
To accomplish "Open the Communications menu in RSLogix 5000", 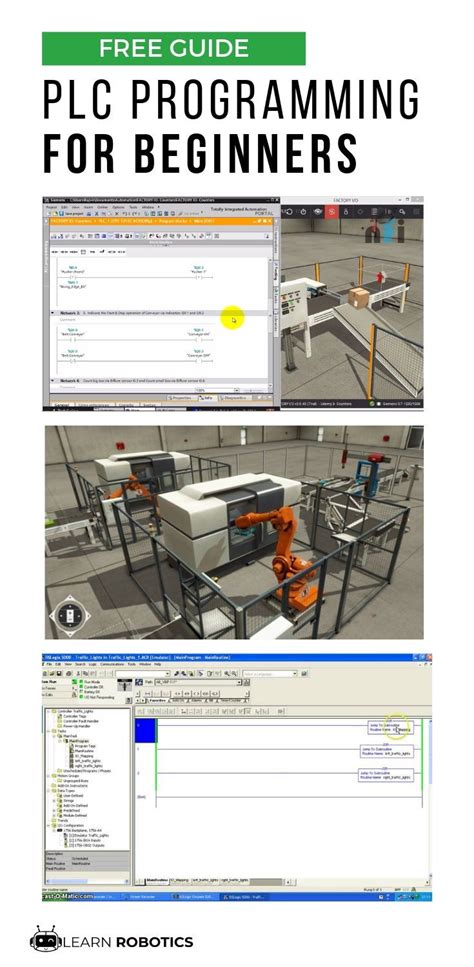I will [112, 664].
